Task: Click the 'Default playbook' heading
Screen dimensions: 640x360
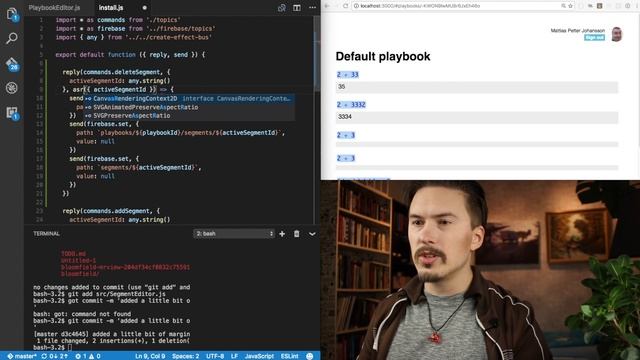Action: (x=383, y=56)
